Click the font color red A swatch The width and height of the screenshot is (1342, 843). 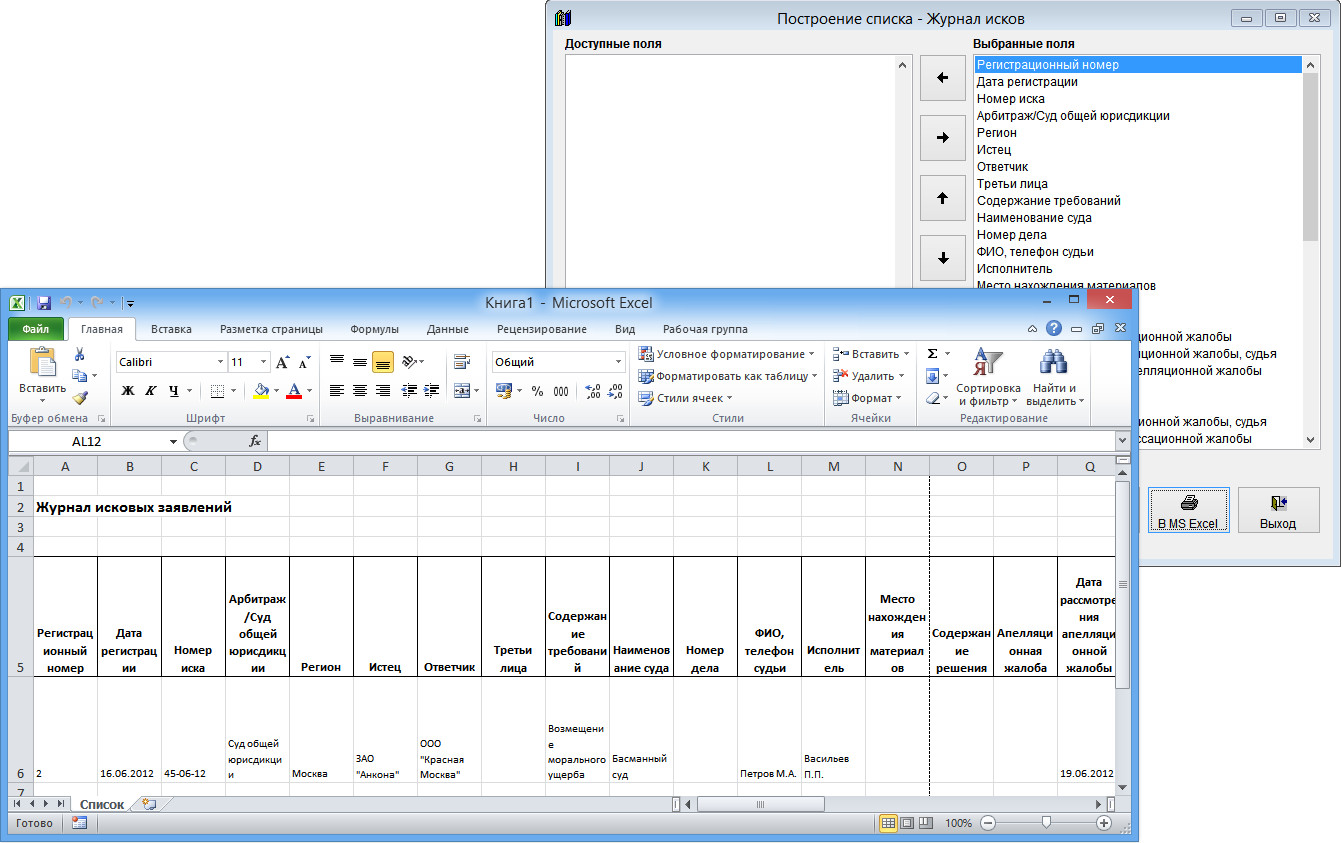click(x=294, y=391)
